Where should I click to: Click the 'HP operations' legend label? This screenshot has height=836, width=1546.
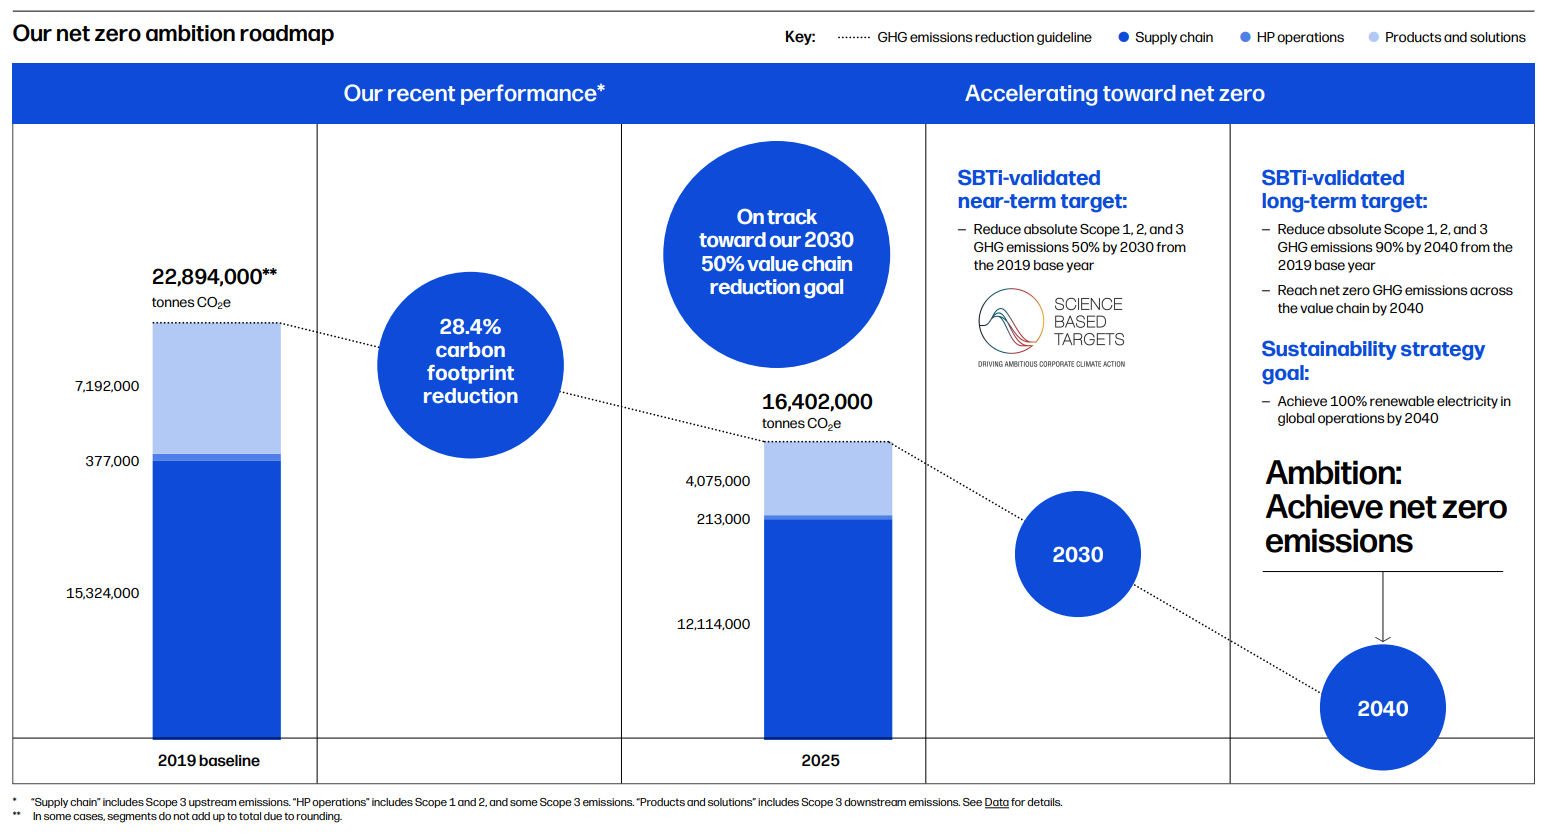point(1300,37)
